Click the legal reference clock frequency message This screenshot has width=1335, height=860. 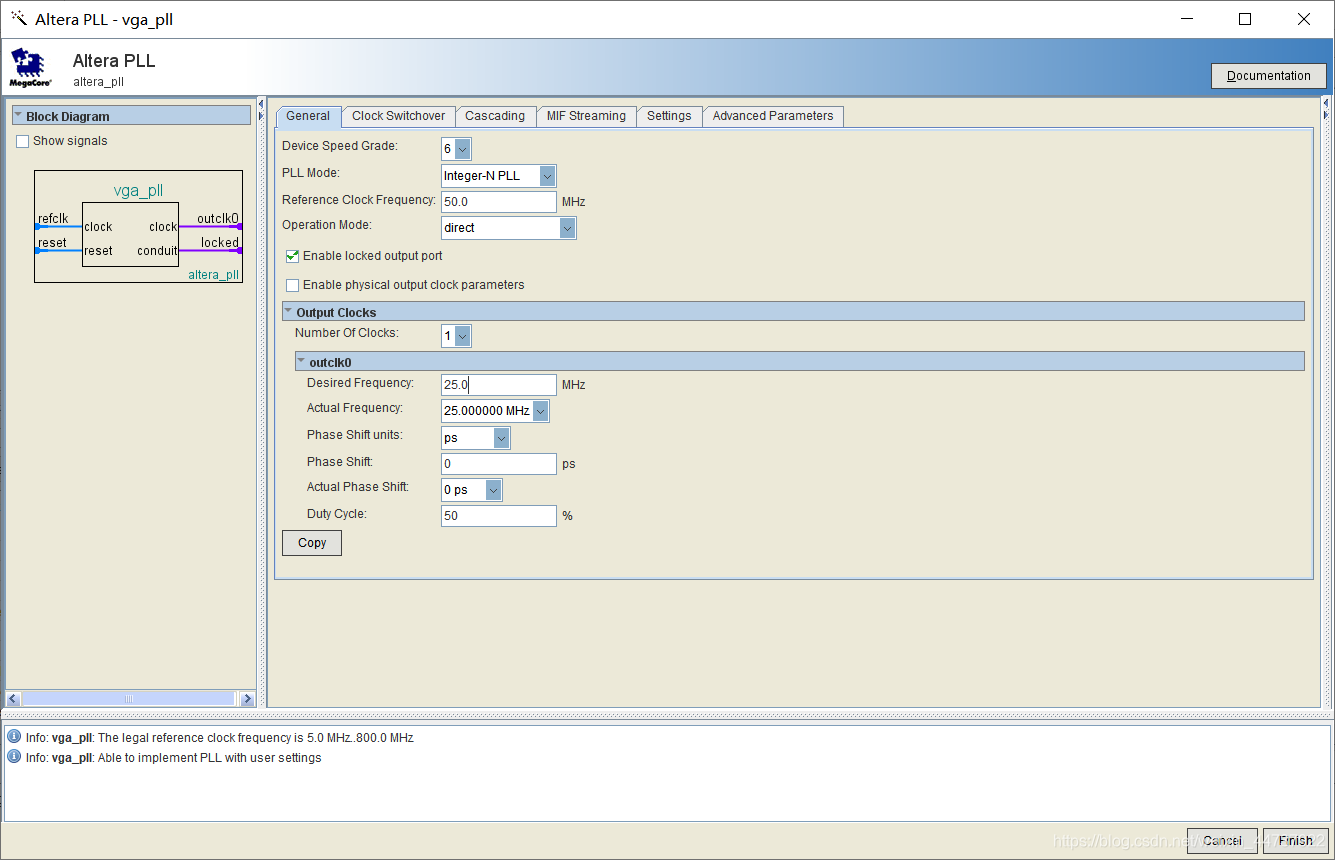[220, 738]
